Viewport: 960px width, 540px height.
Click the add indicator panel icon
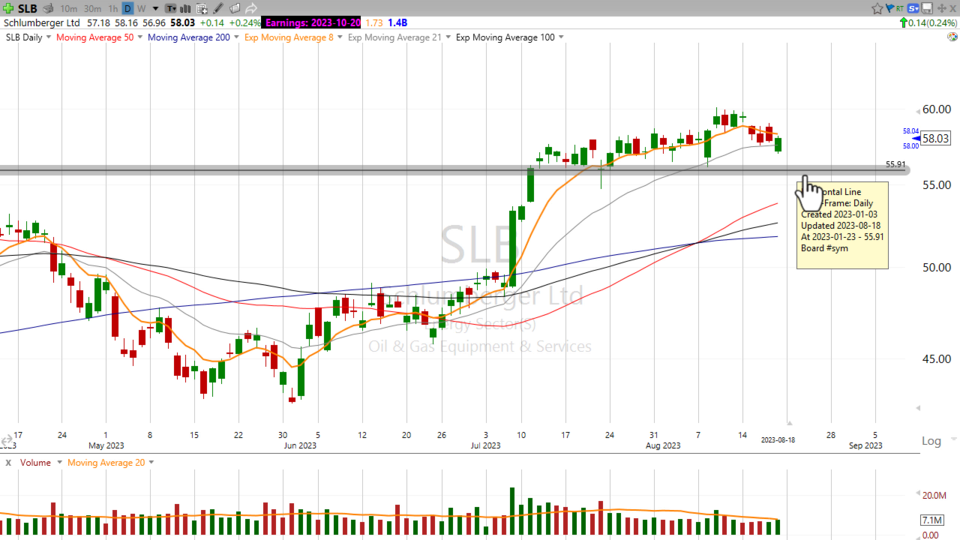click(201, 9)
